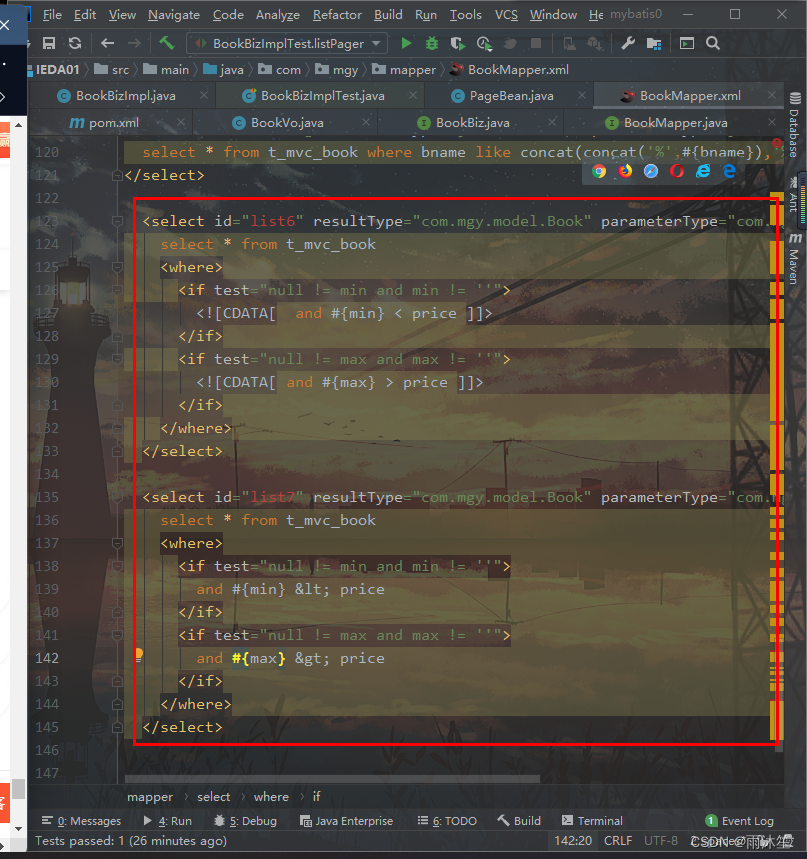
Task: Navigate back with the left arrow
Action: point(107,43)
